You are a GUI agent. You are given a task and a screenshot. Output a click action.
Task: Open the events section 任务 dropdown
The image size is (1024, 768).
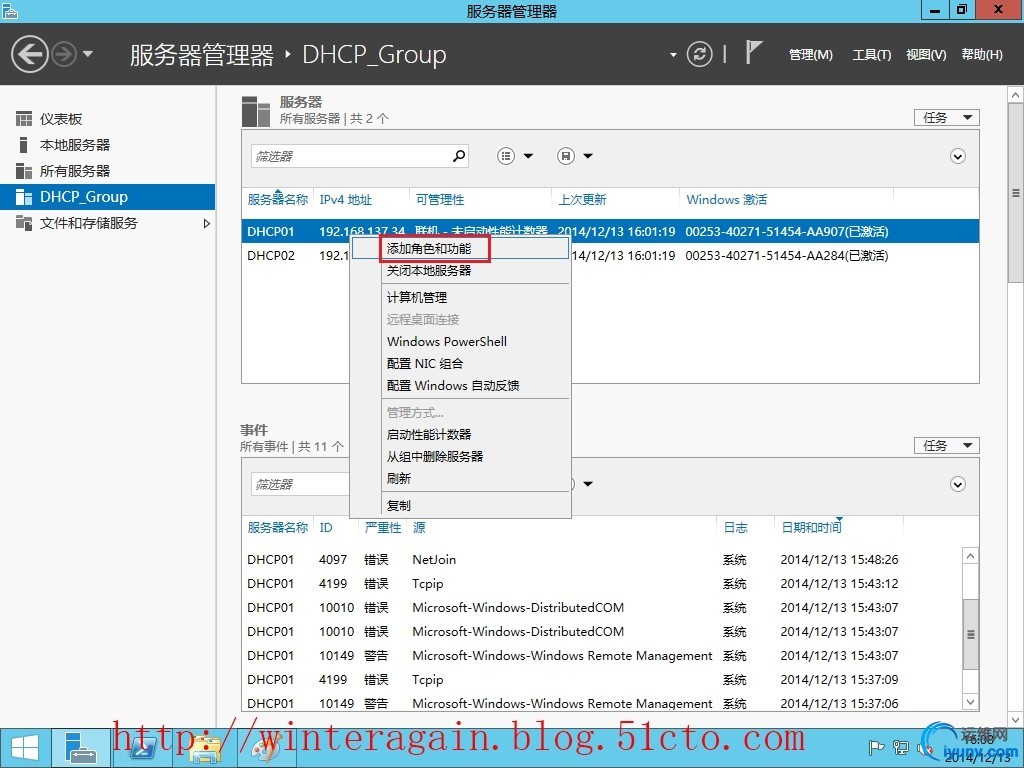[946, 445]
